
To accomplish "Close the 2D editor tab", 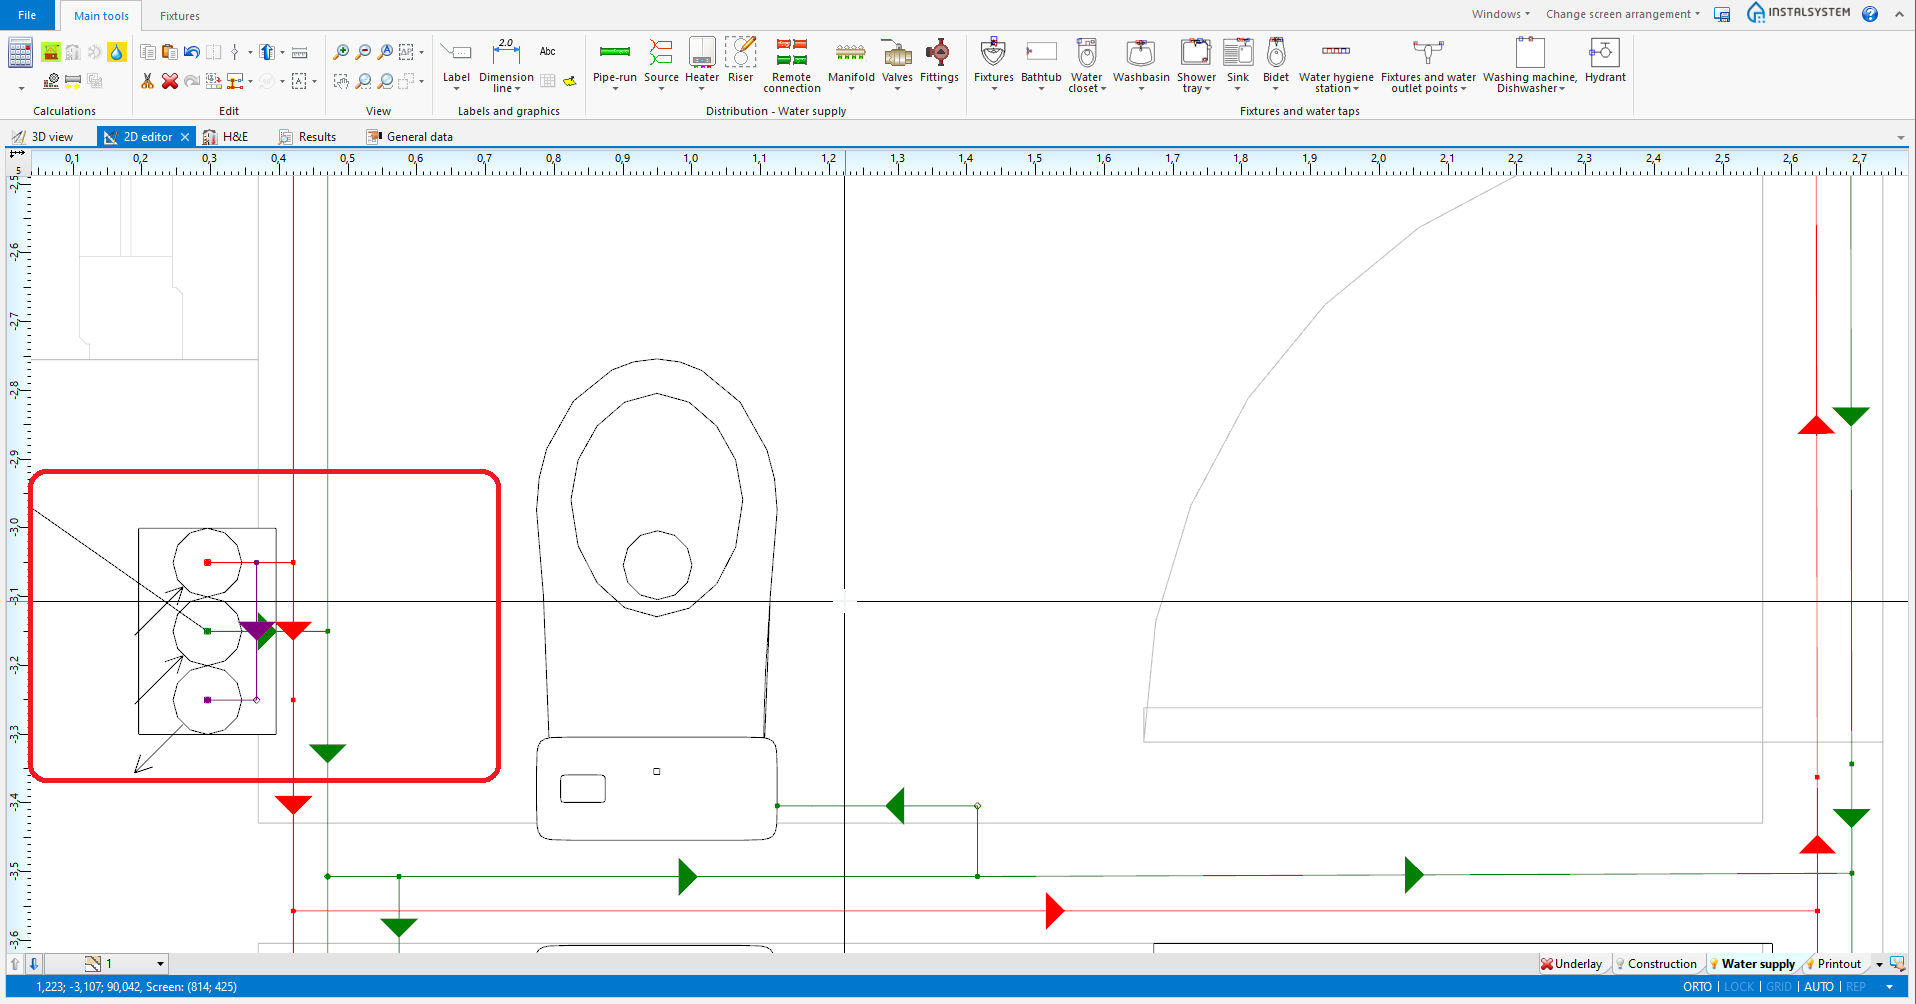I will pyautogui.click(x=185, y=137).
